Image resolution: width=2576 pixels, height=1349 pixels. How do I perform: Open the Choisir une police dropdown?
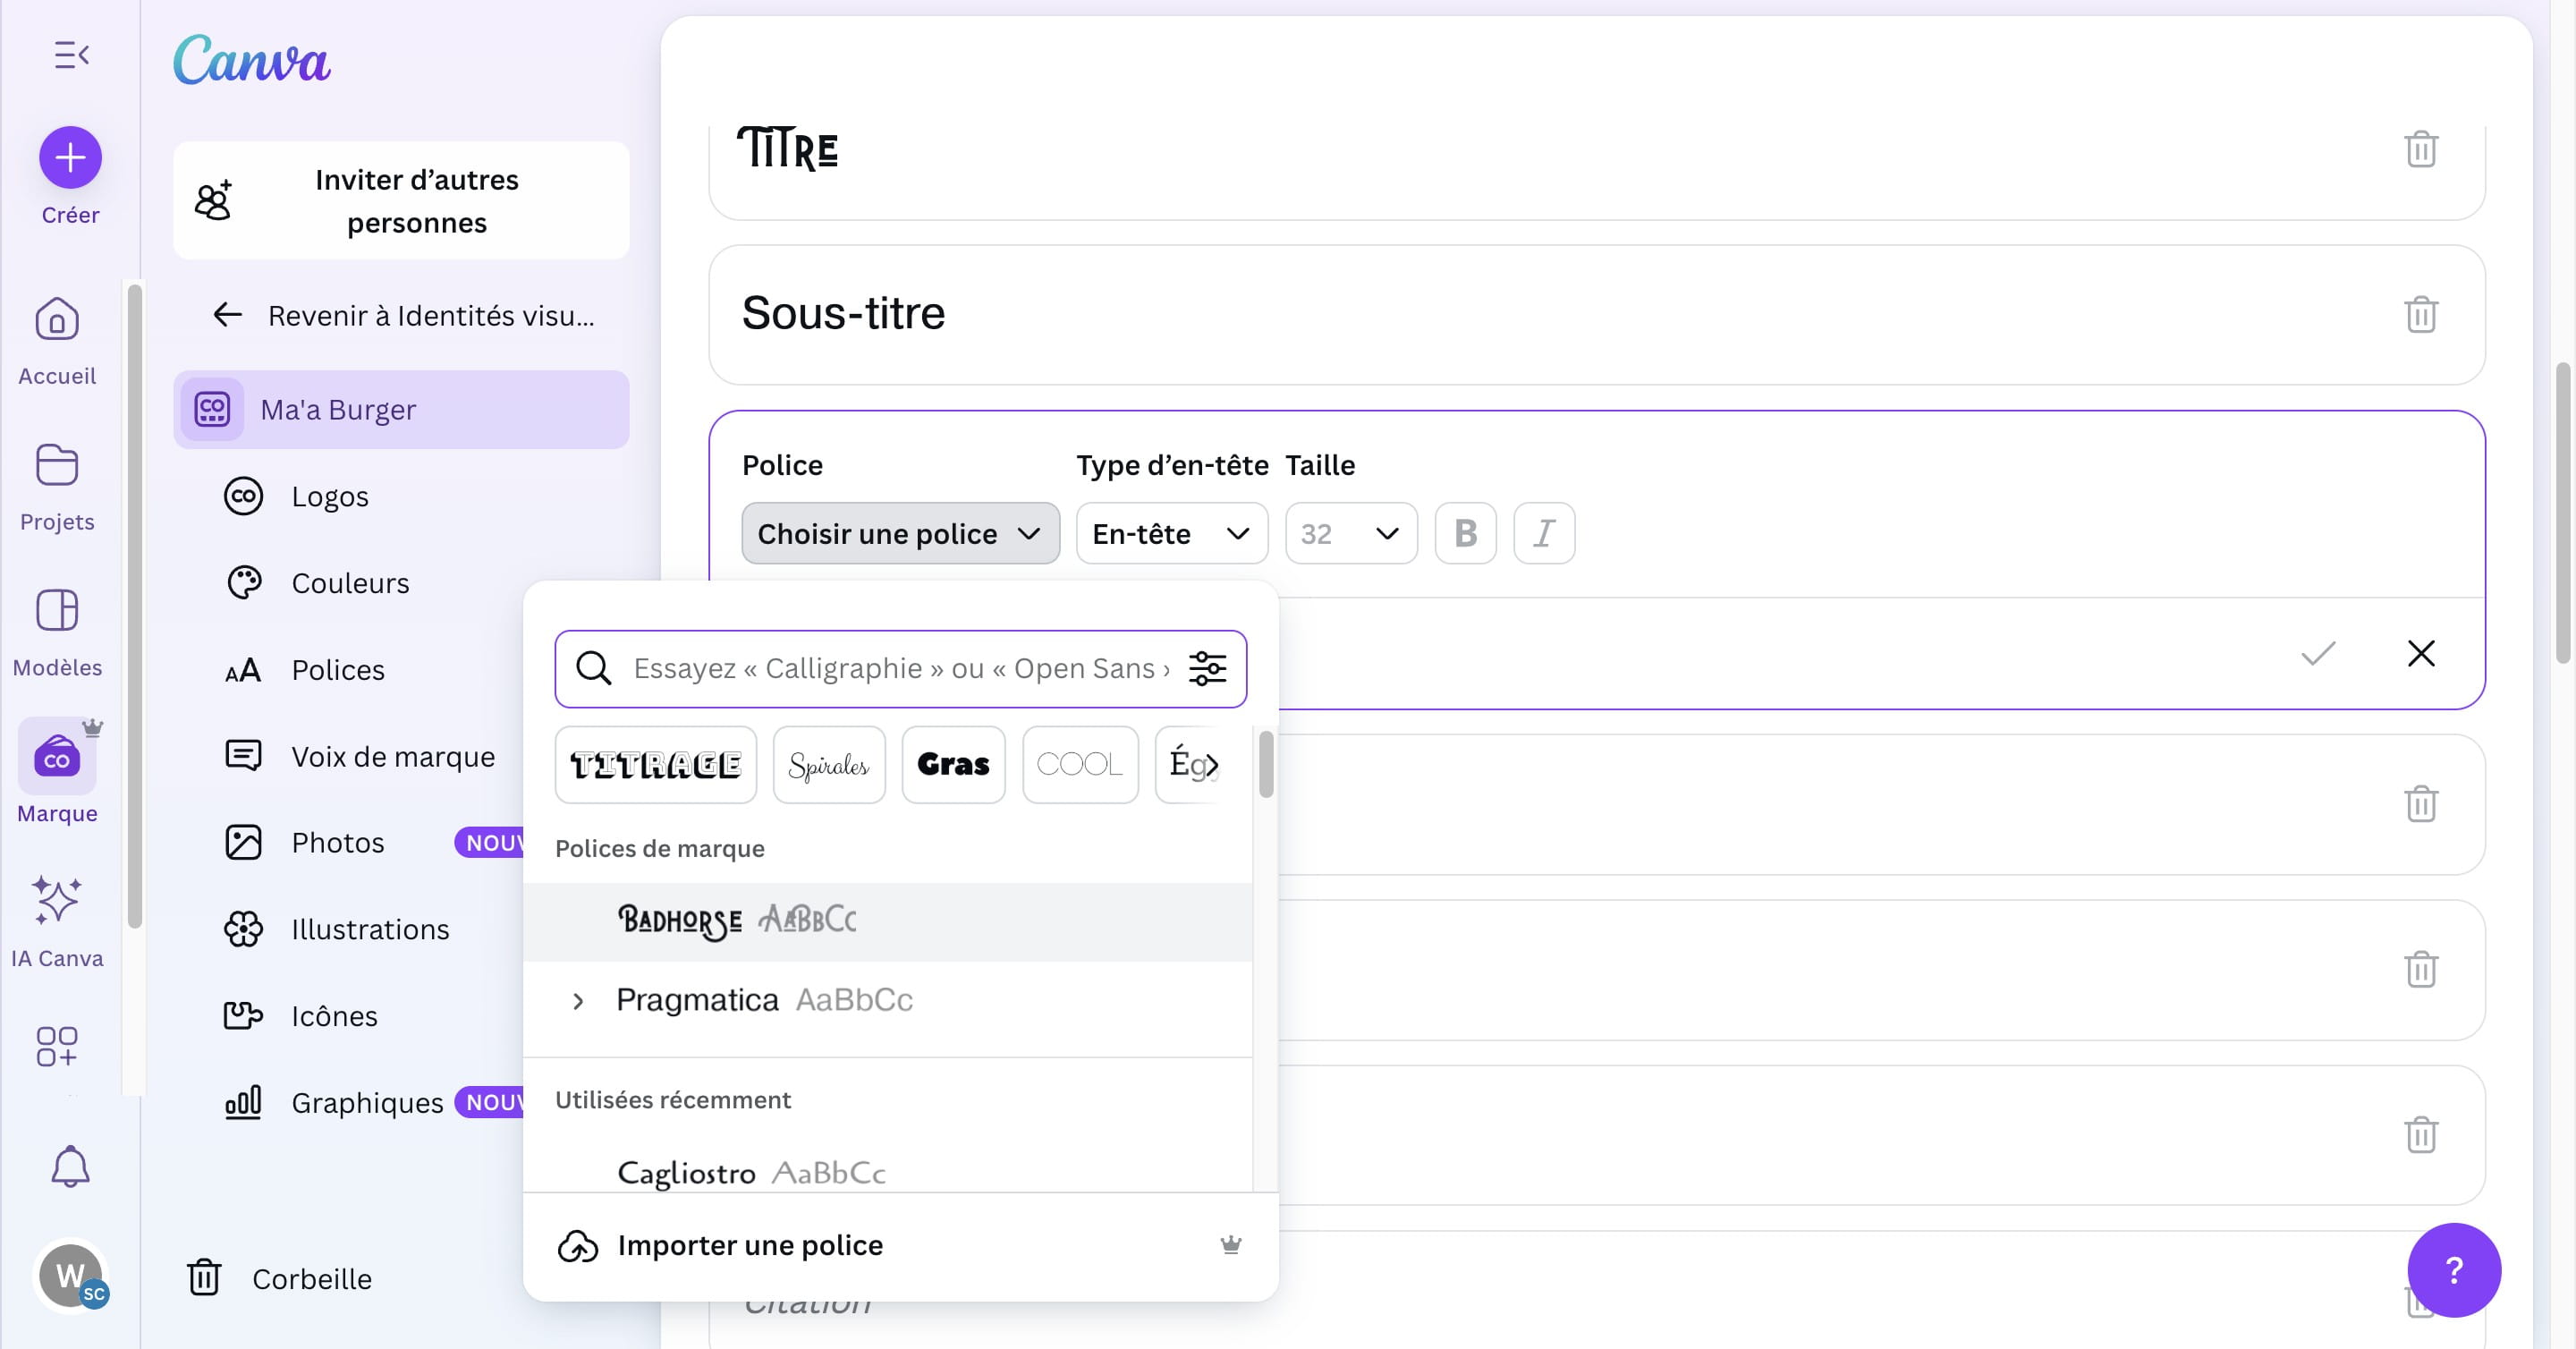click(x=899, y=533)
